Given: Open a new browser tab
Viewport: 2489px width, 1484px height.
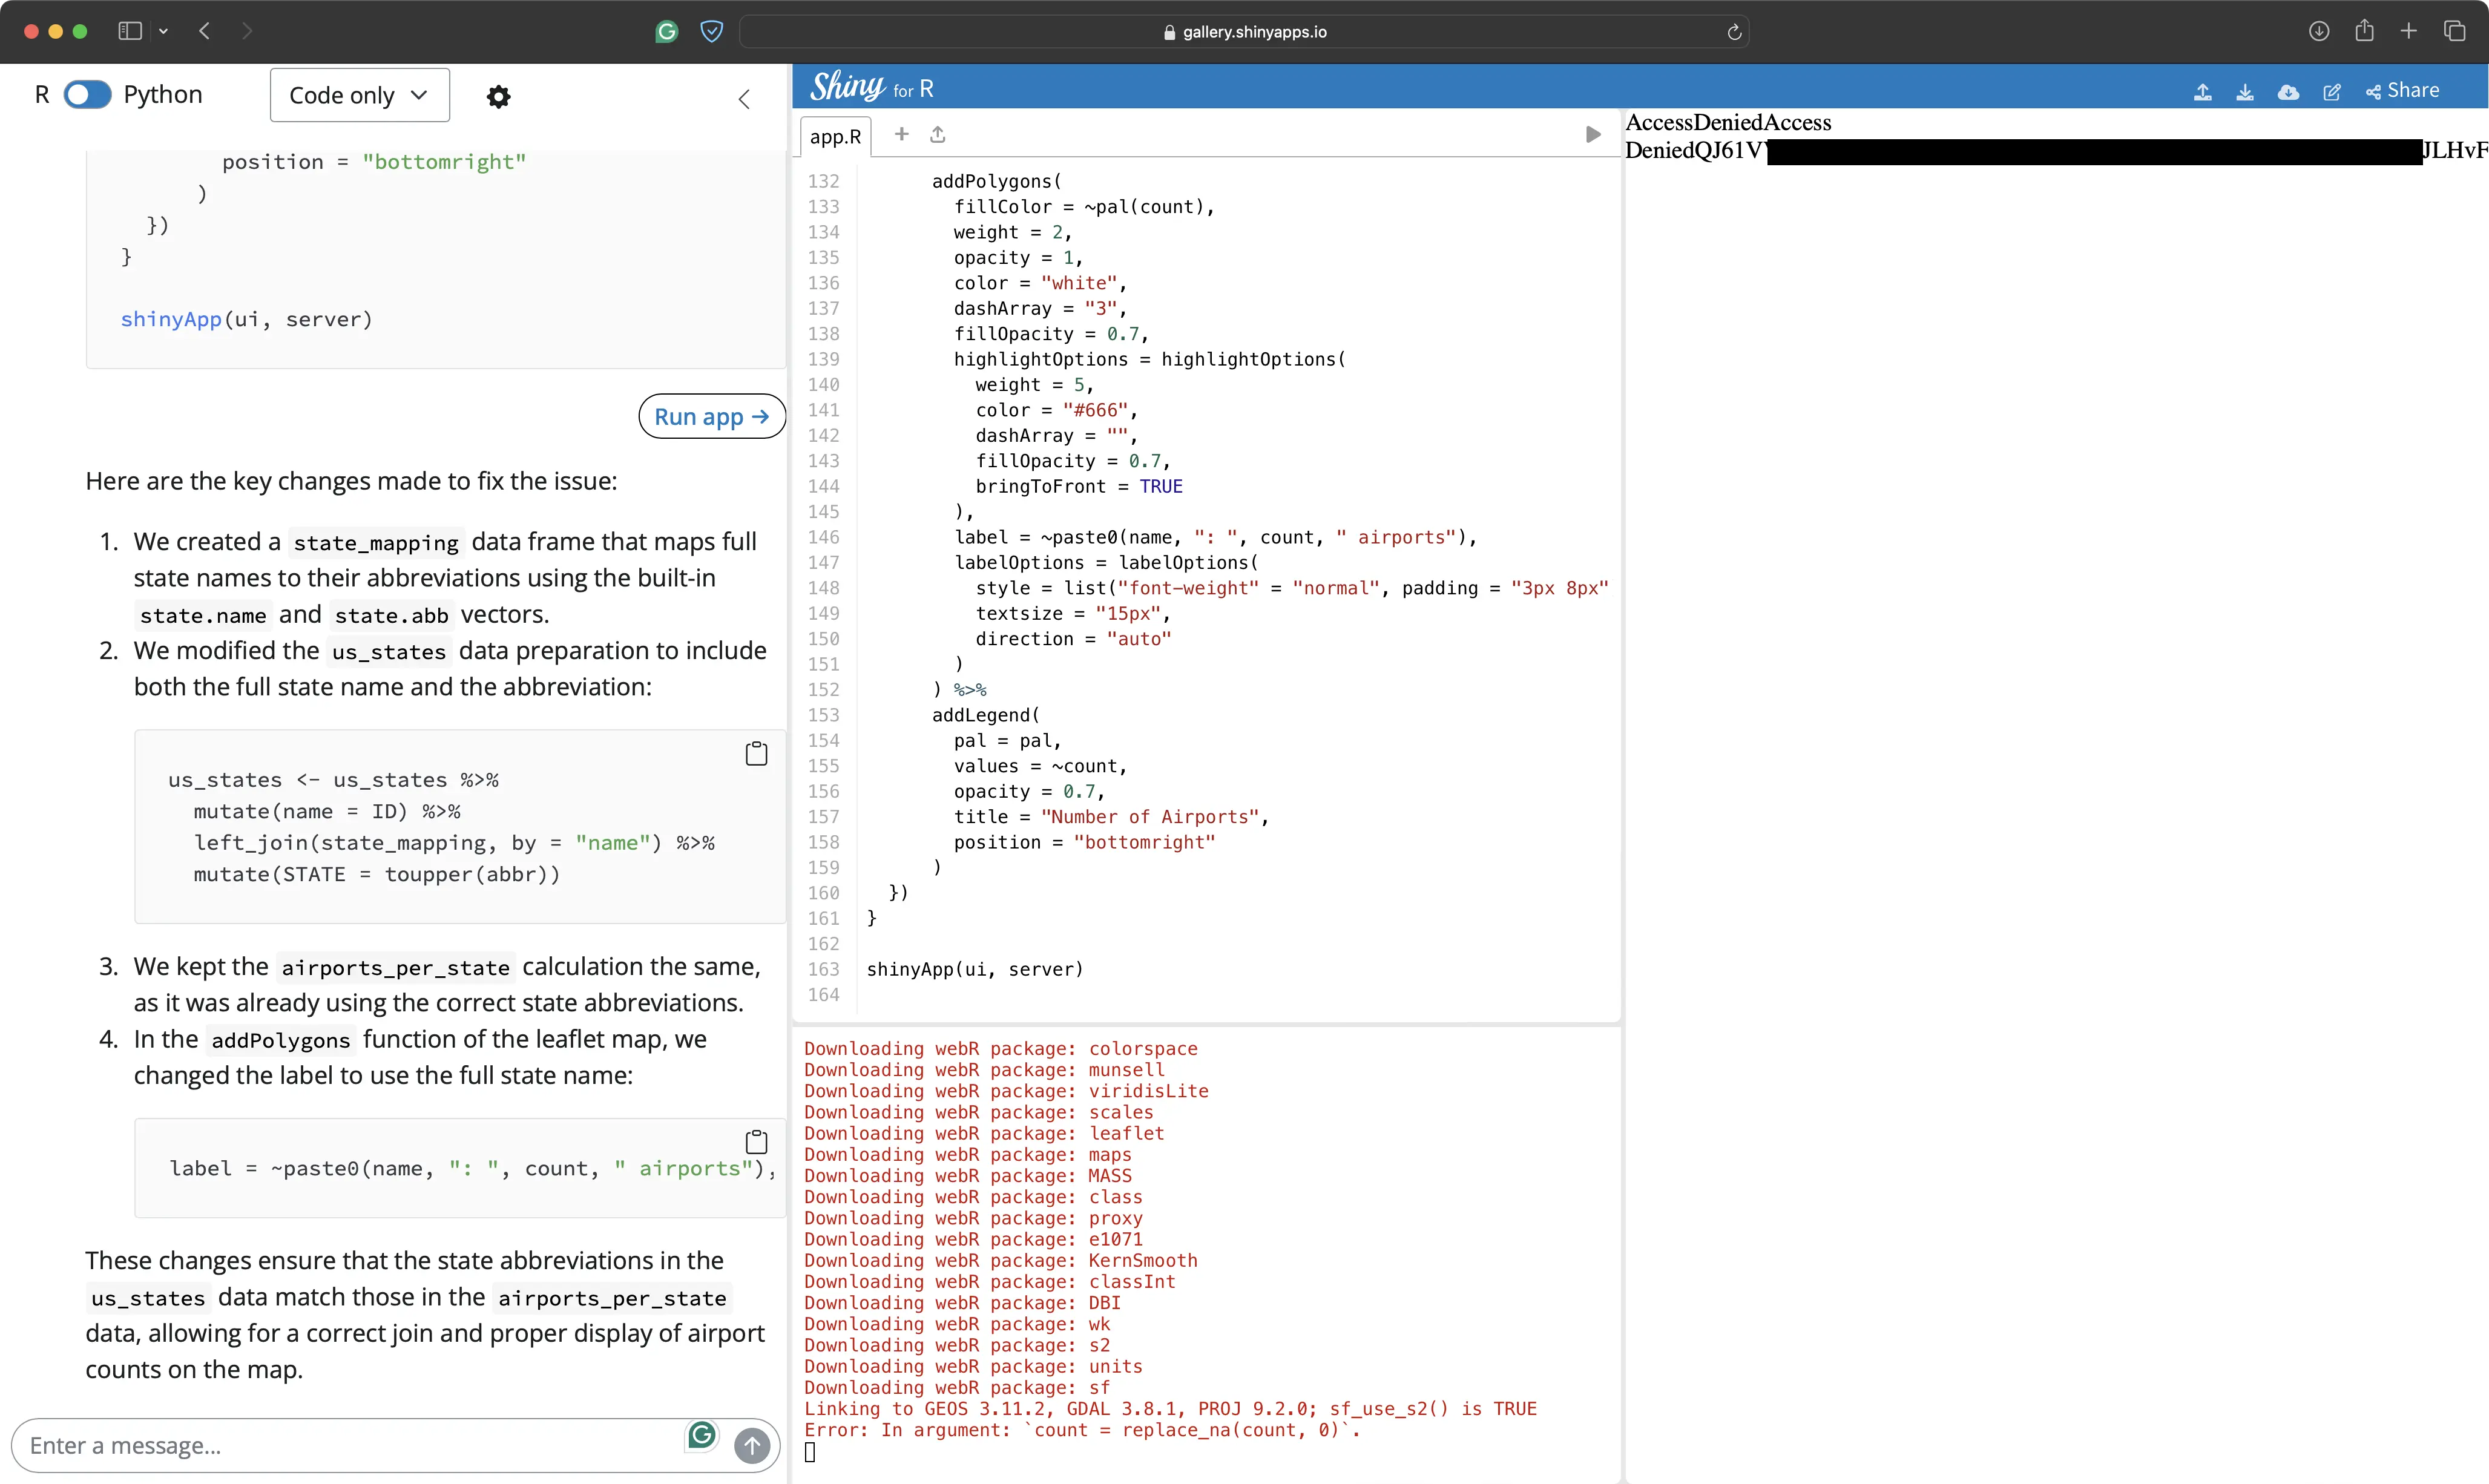Looking at the screenshot, I should pyautogui.click(x=2409, y=31).
